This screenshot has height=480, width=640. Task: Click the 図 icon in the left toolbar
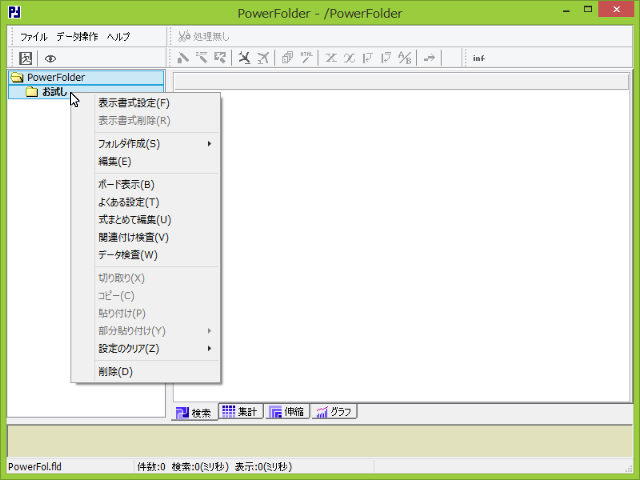(x=25, y=58)
